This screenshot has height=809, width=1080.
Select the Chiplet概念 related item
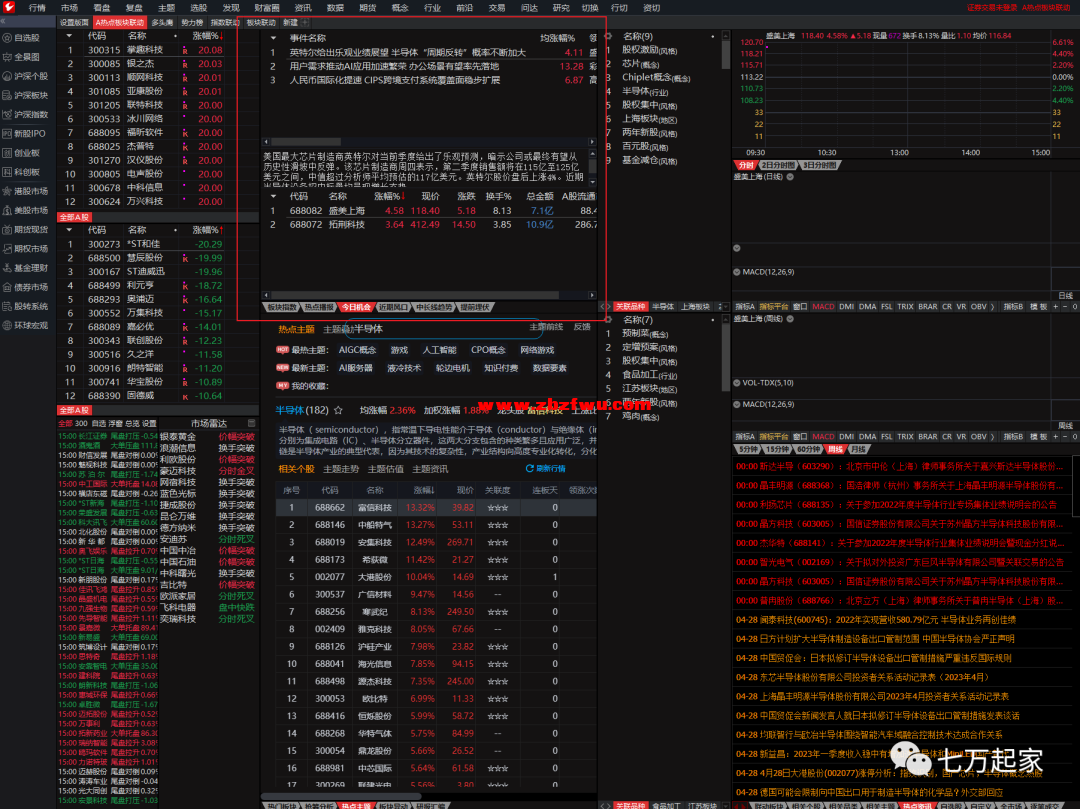(656, 78)
